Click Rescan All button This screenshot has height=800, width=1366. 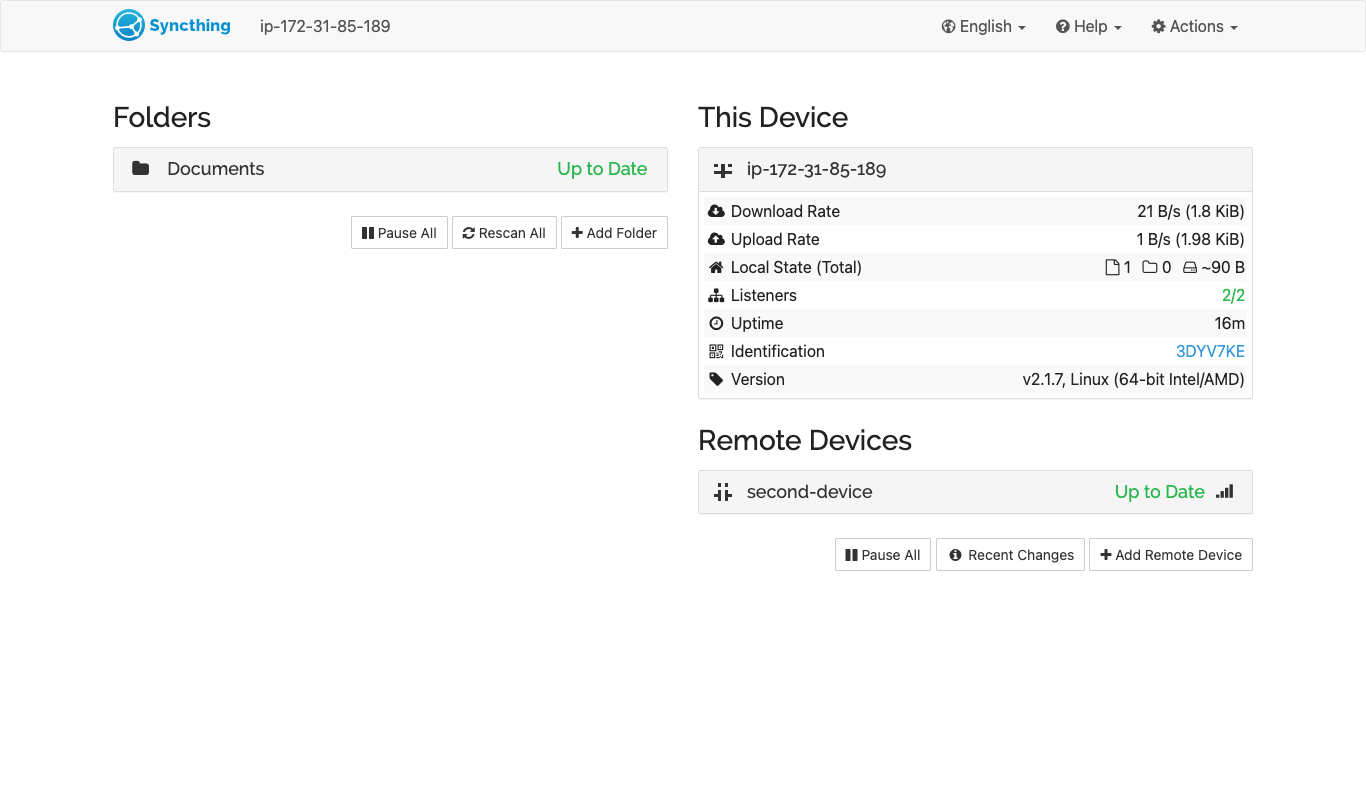point(504,233)
